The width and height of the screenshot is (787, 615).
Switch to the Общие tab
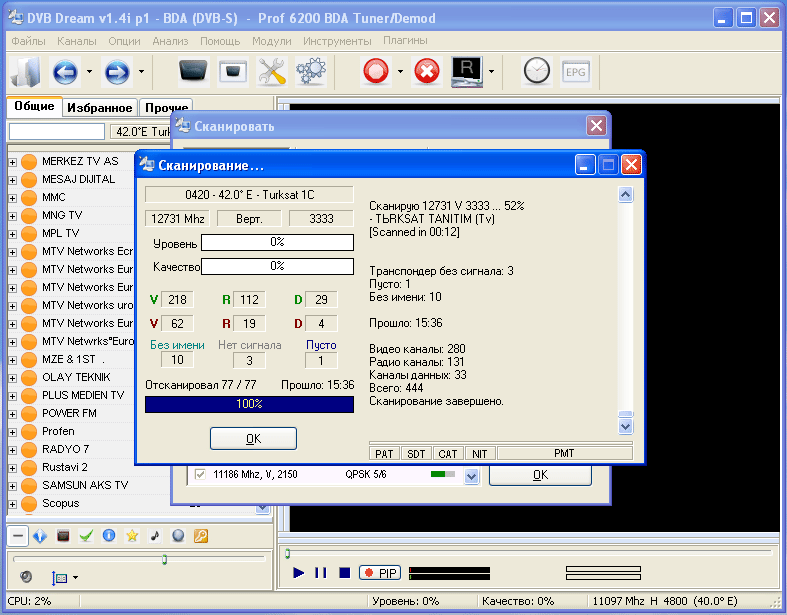[34, 106]
